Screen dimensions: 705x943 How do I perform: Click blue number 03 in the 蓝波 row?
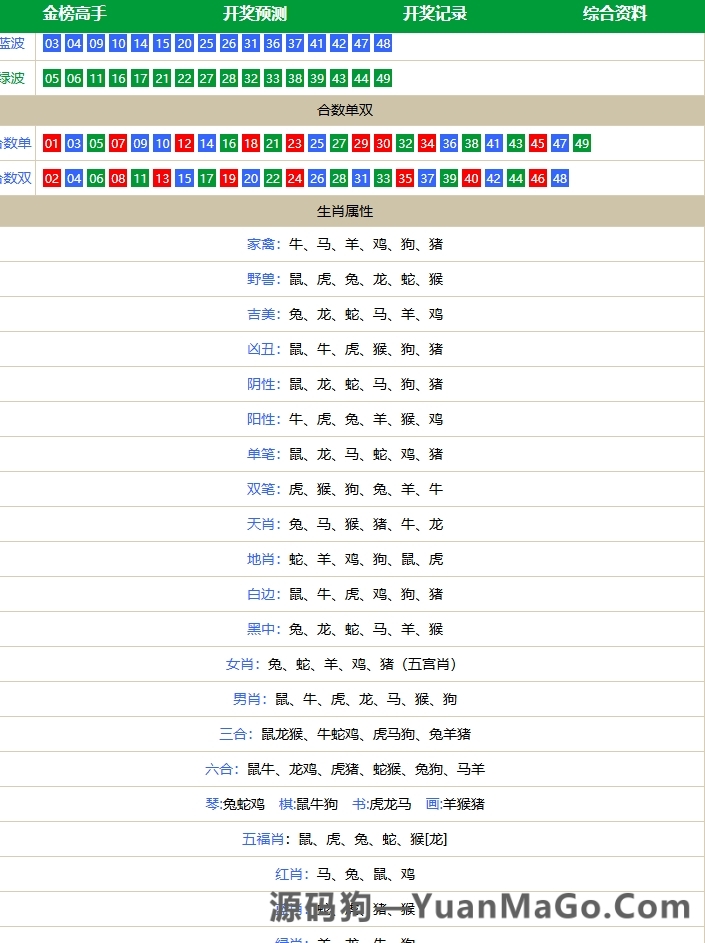click(x=52, y=44)
